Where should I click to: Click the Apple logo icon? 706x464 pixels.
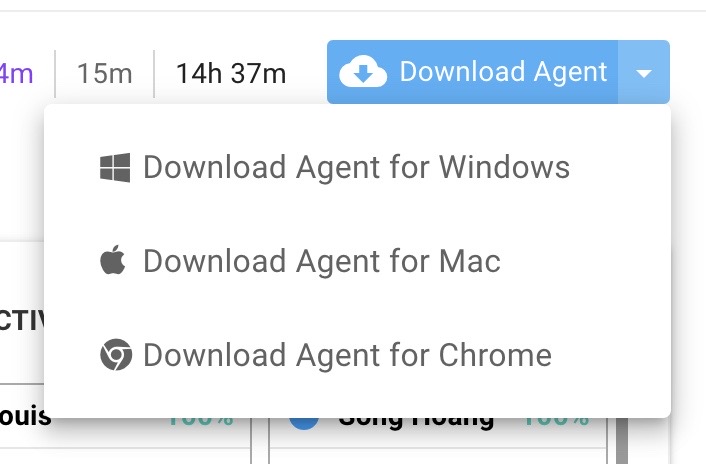(113, 260)
